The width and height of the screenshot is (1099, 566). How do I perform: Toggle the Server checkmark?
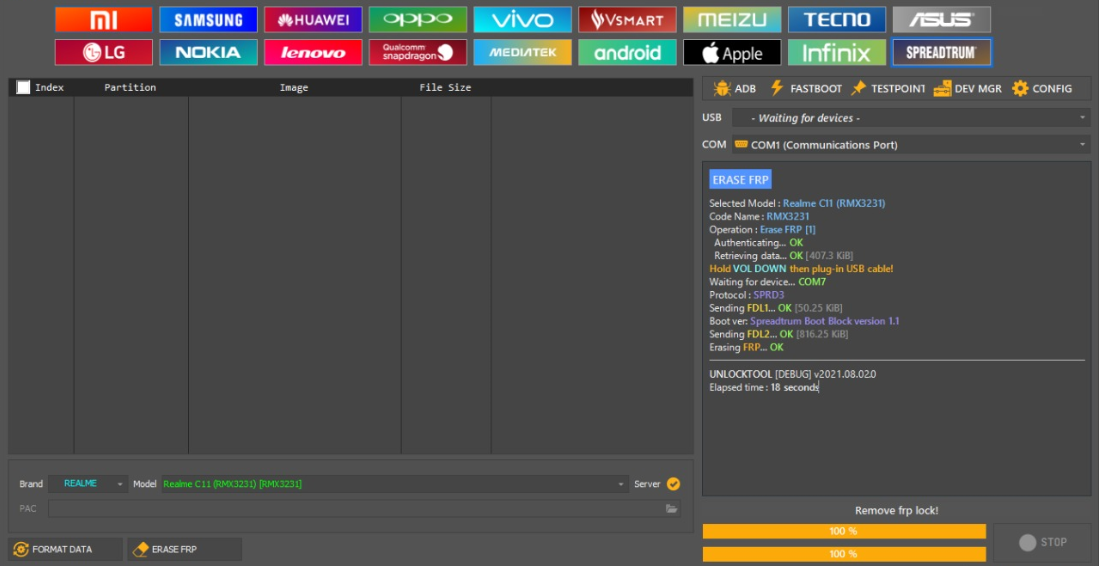[x=673, y=484]
